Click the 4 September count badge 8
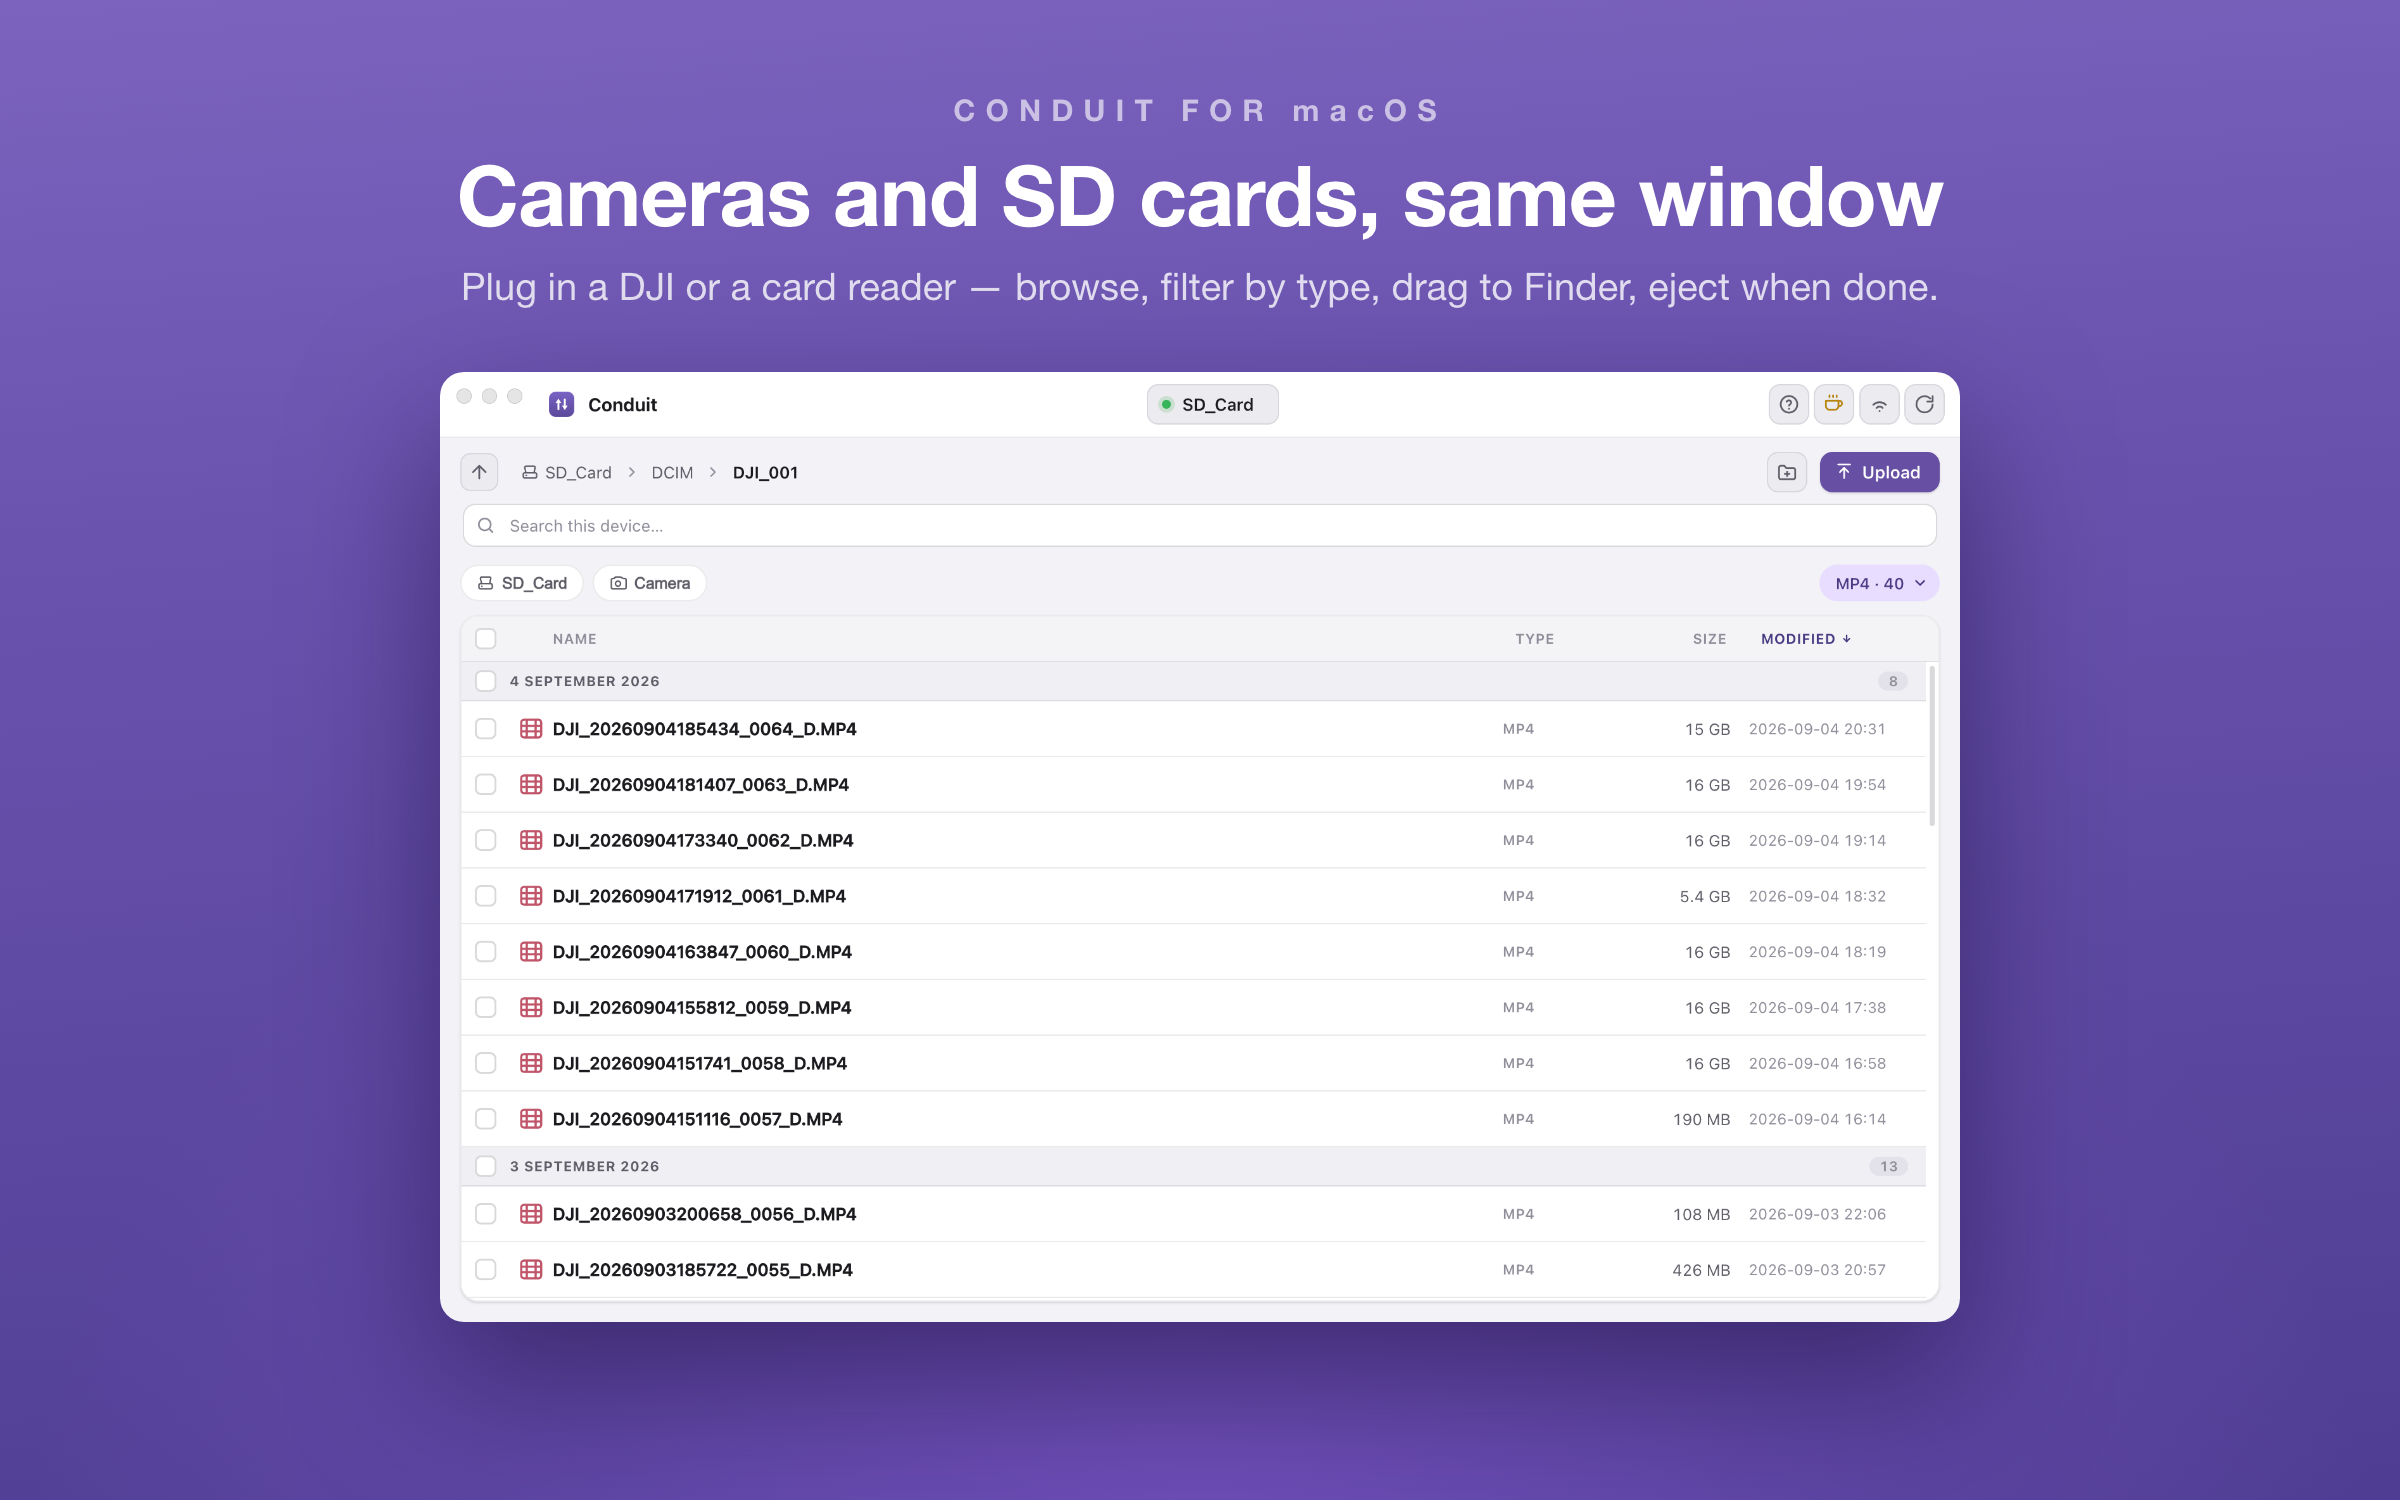 pyautogui.click(x=1893, y=681)
